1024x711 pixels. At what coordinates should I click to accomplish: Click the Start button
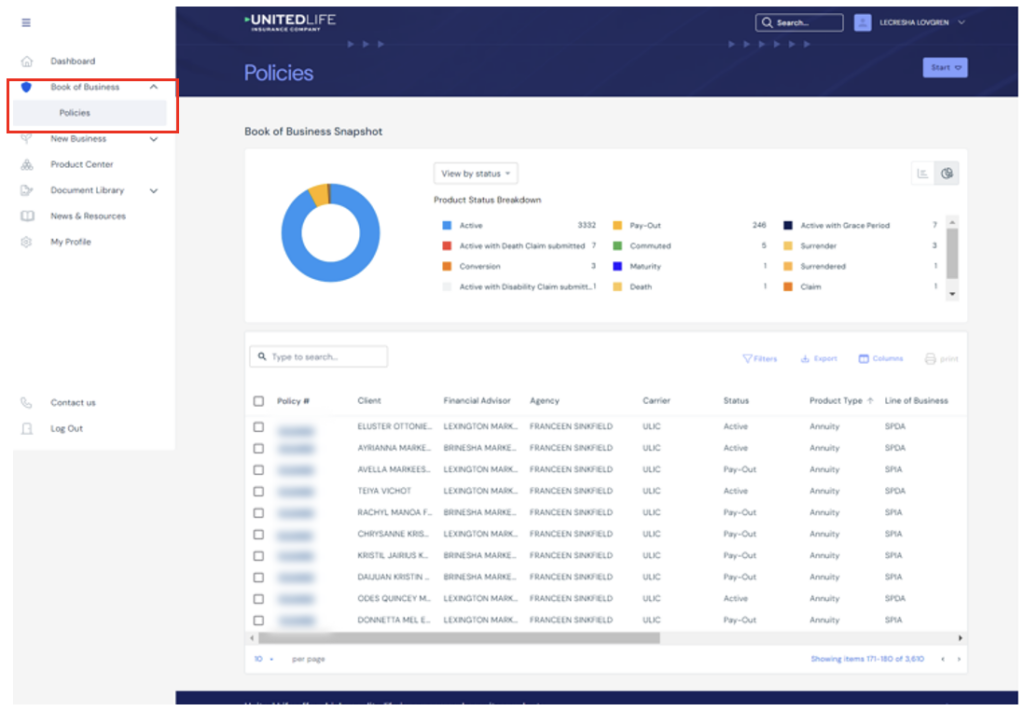pos(944,68)
